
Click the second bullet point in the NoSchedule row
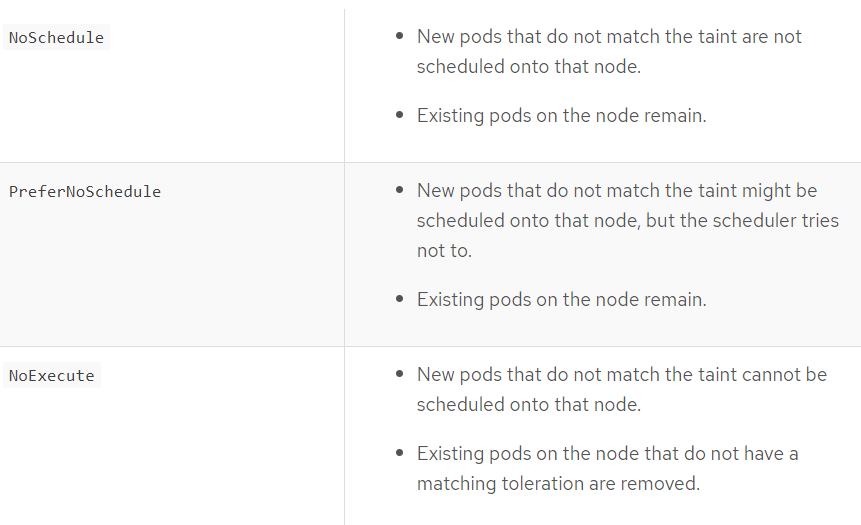(x=400, y=115)
